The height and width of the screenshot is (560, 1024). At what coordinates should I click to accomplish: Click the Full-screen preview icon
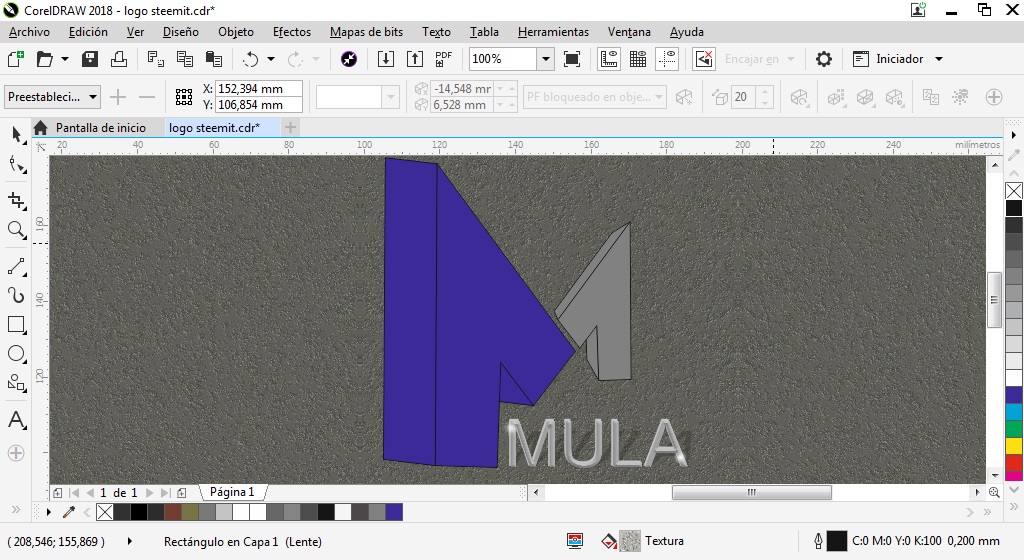pos(571,59)
